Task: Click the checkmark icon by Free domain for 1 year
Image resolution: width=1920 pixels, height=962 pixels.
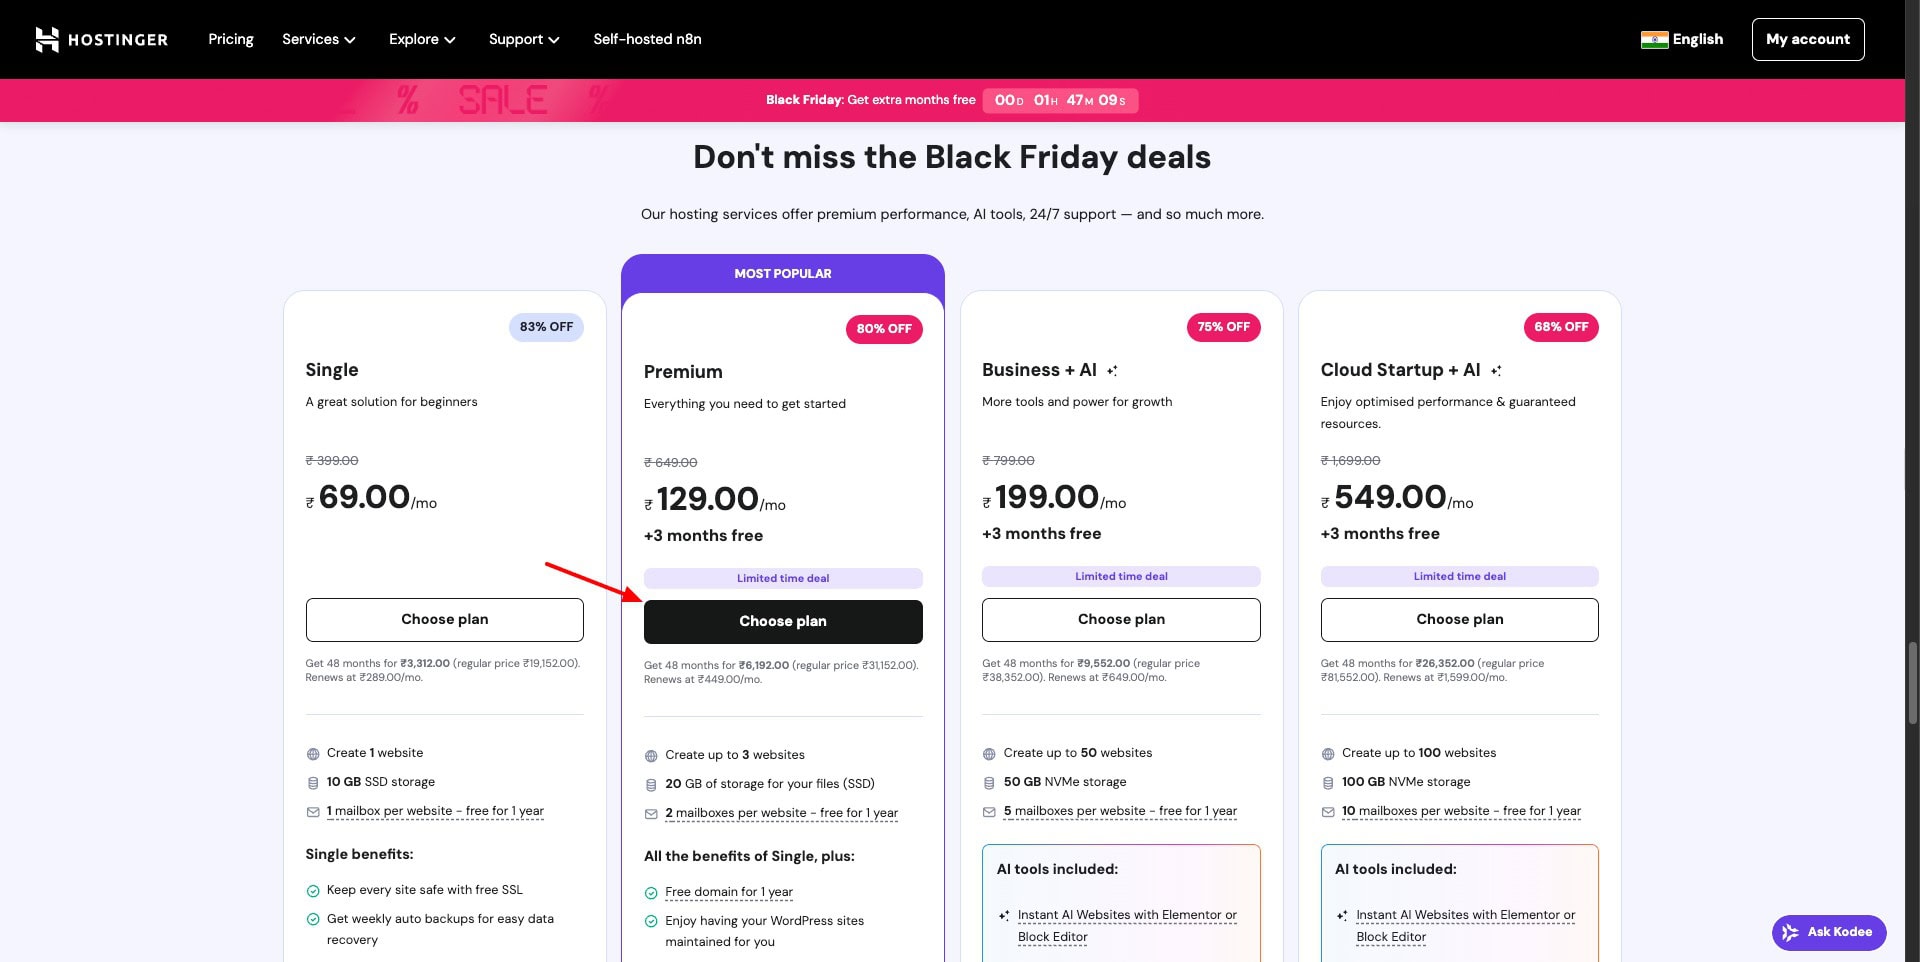Action: 651,893
